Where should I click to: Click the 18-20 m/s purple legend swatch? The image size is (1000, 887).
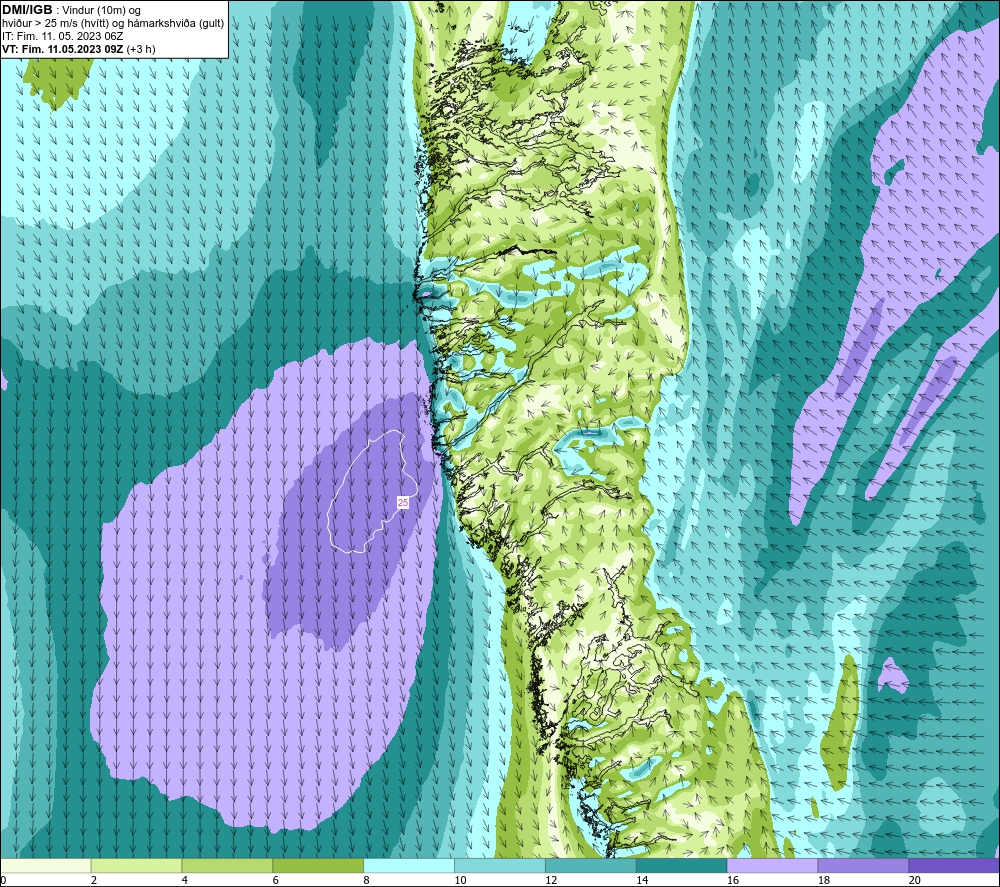pos(863,865)
